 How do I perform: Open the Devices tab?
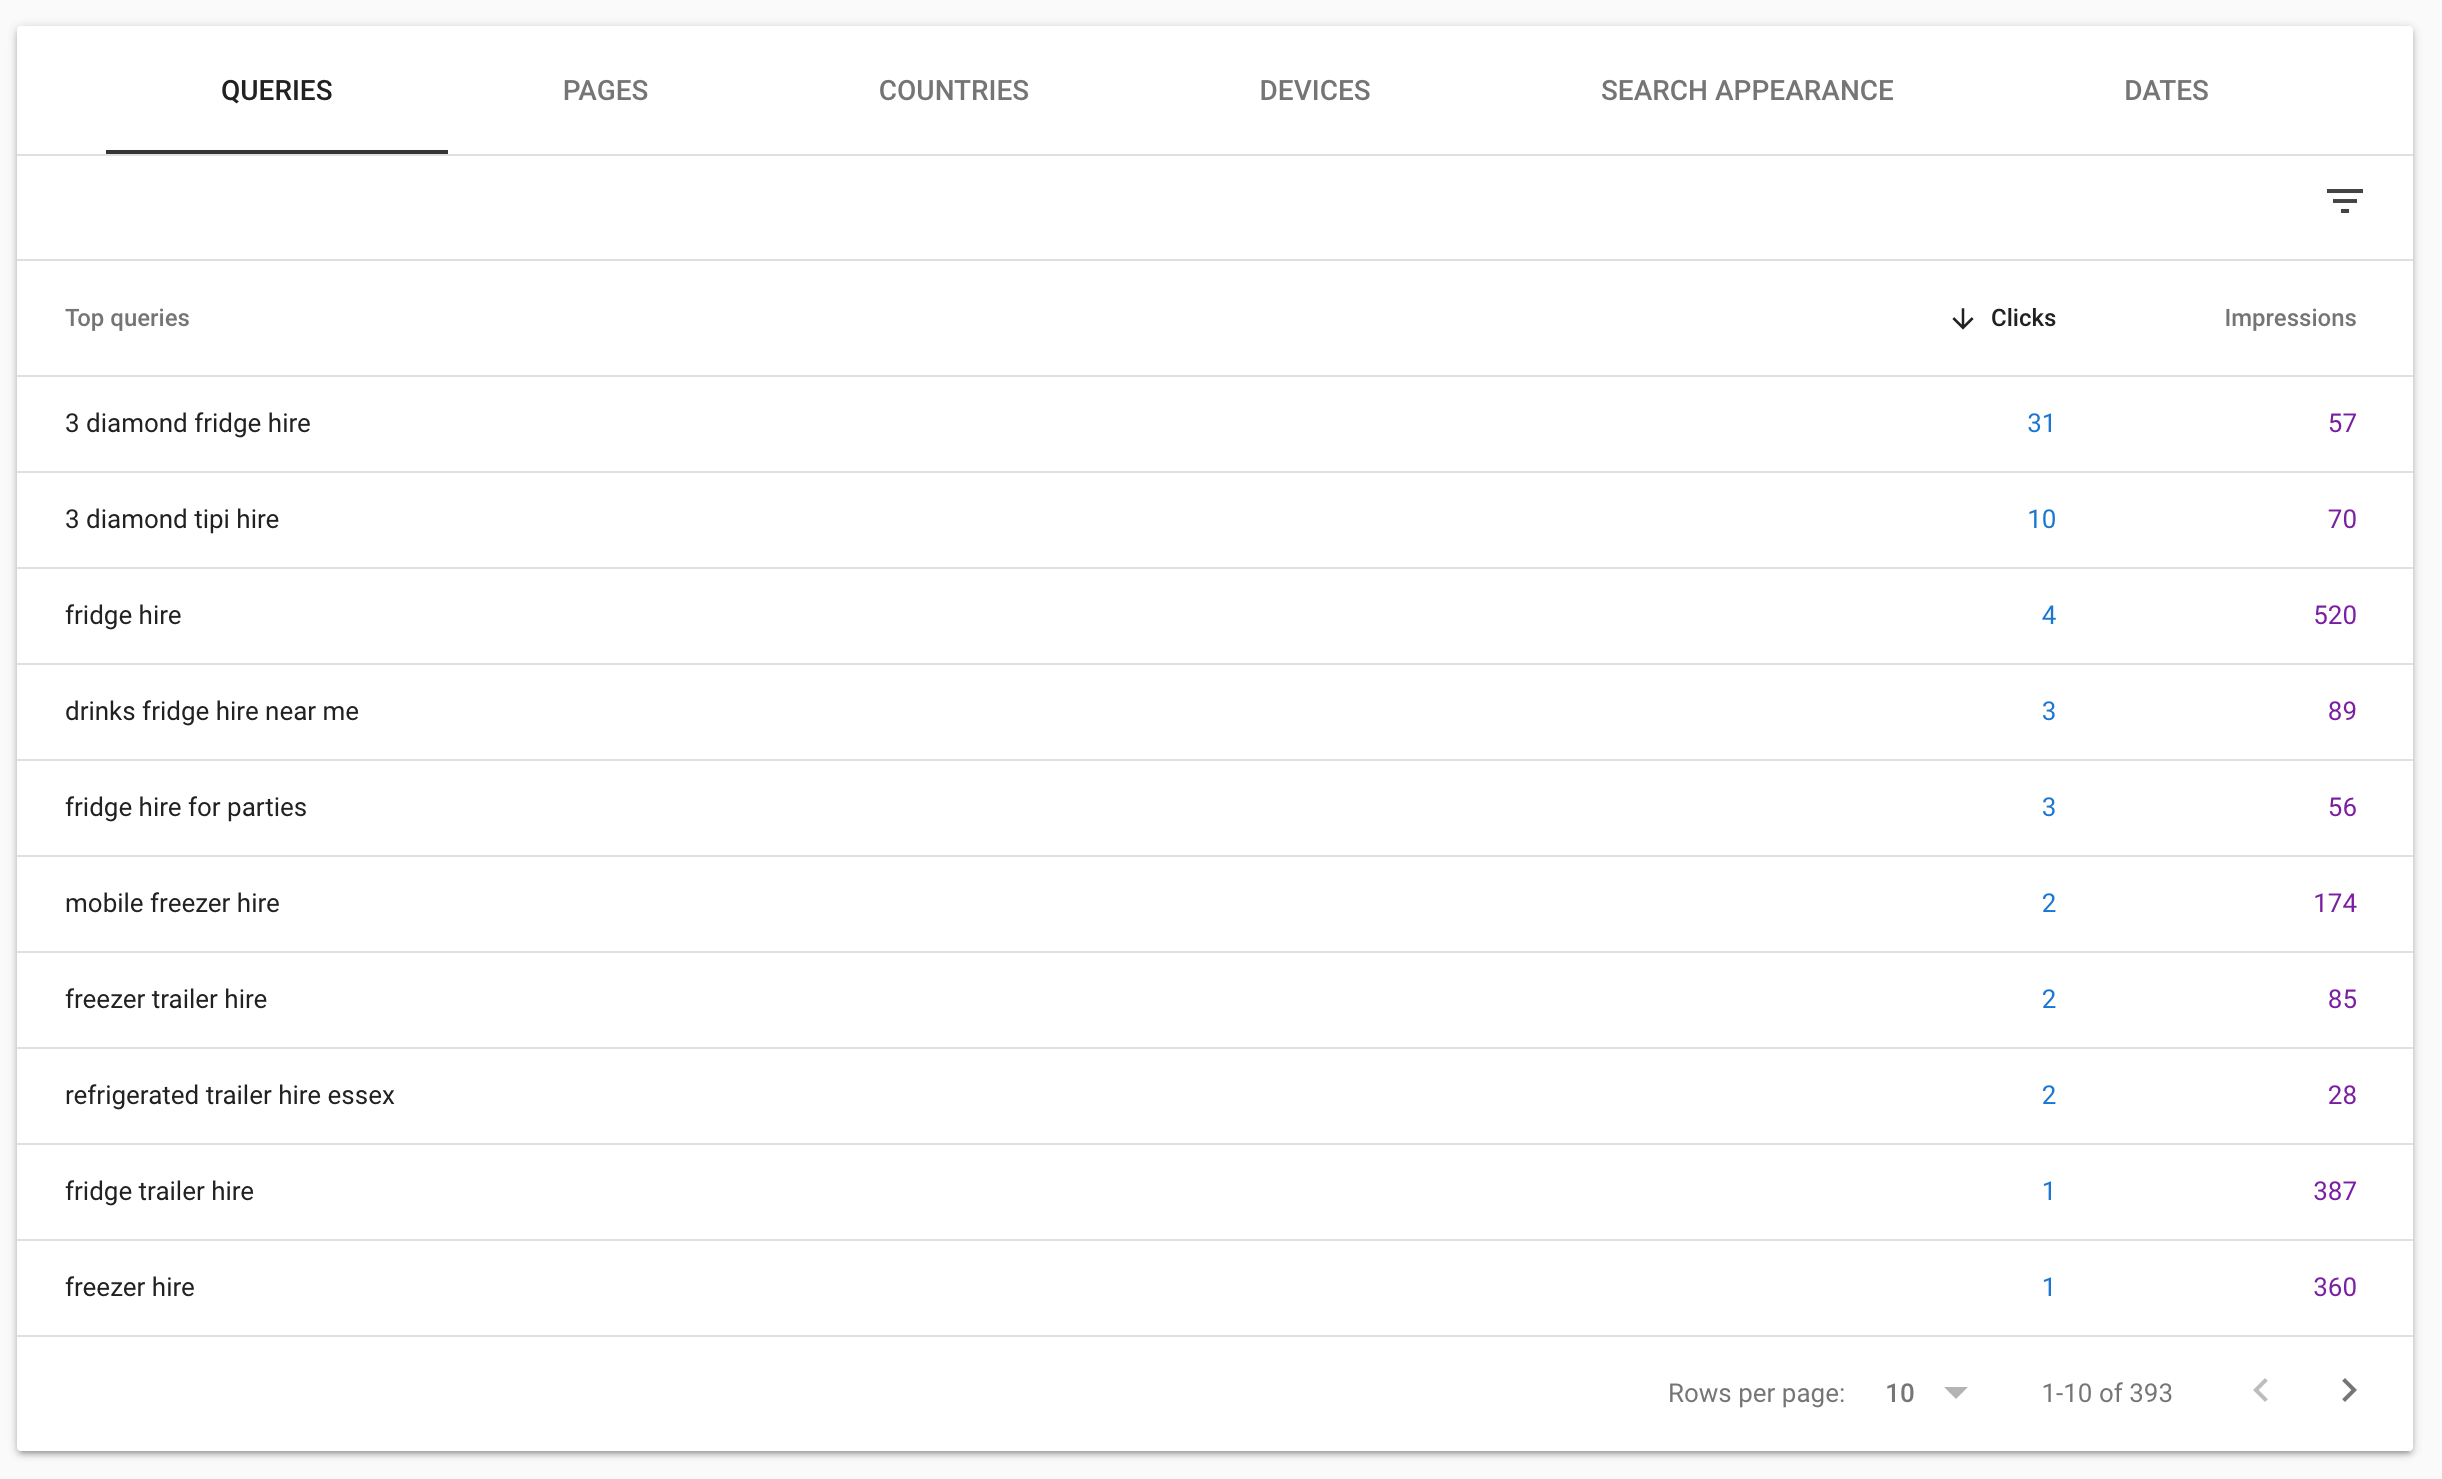pos(1314,91)
